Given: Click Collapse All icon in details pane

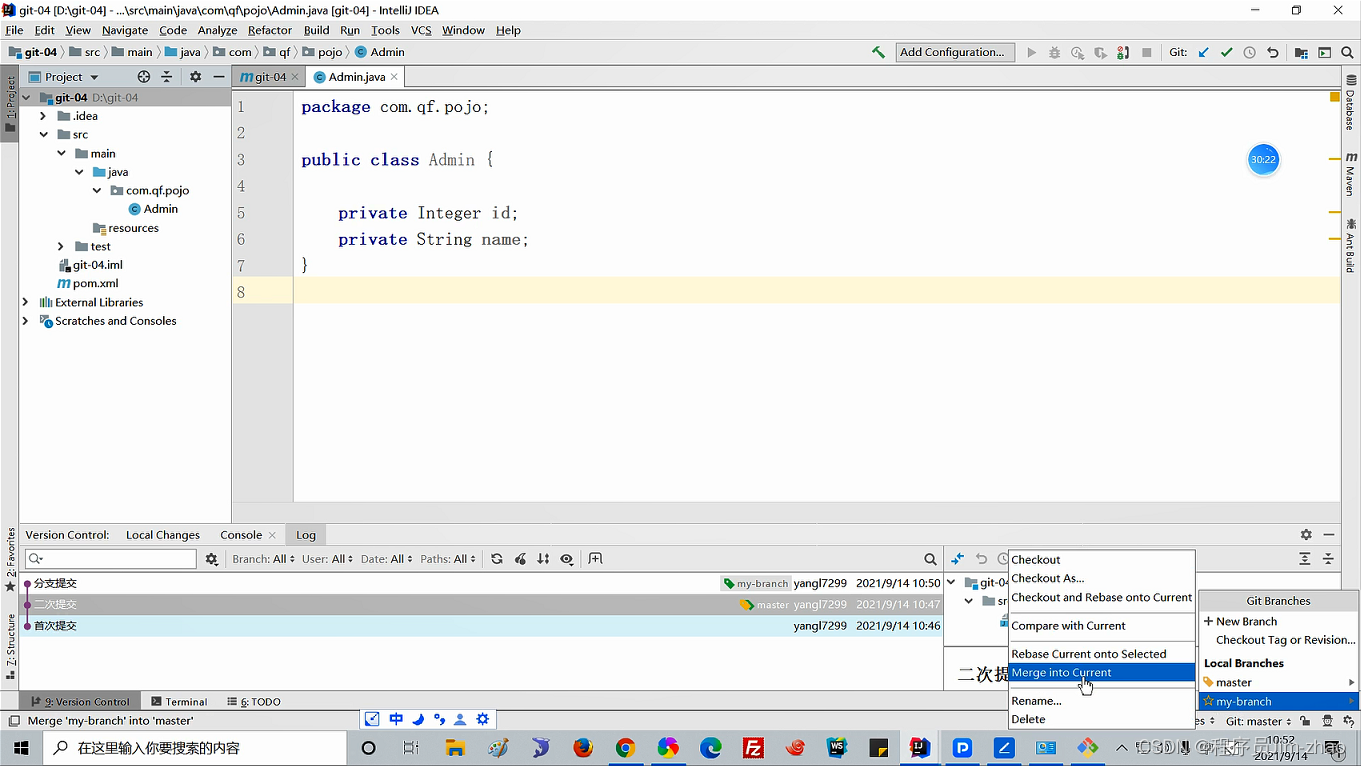Looking at the screenshot, I should 1328,559.
